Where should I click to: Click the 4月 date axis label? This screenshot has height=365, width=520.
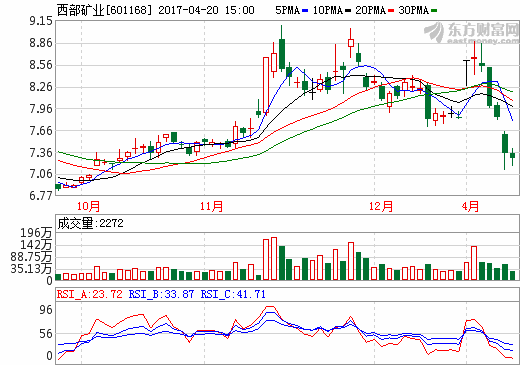[x=470, y=206]
